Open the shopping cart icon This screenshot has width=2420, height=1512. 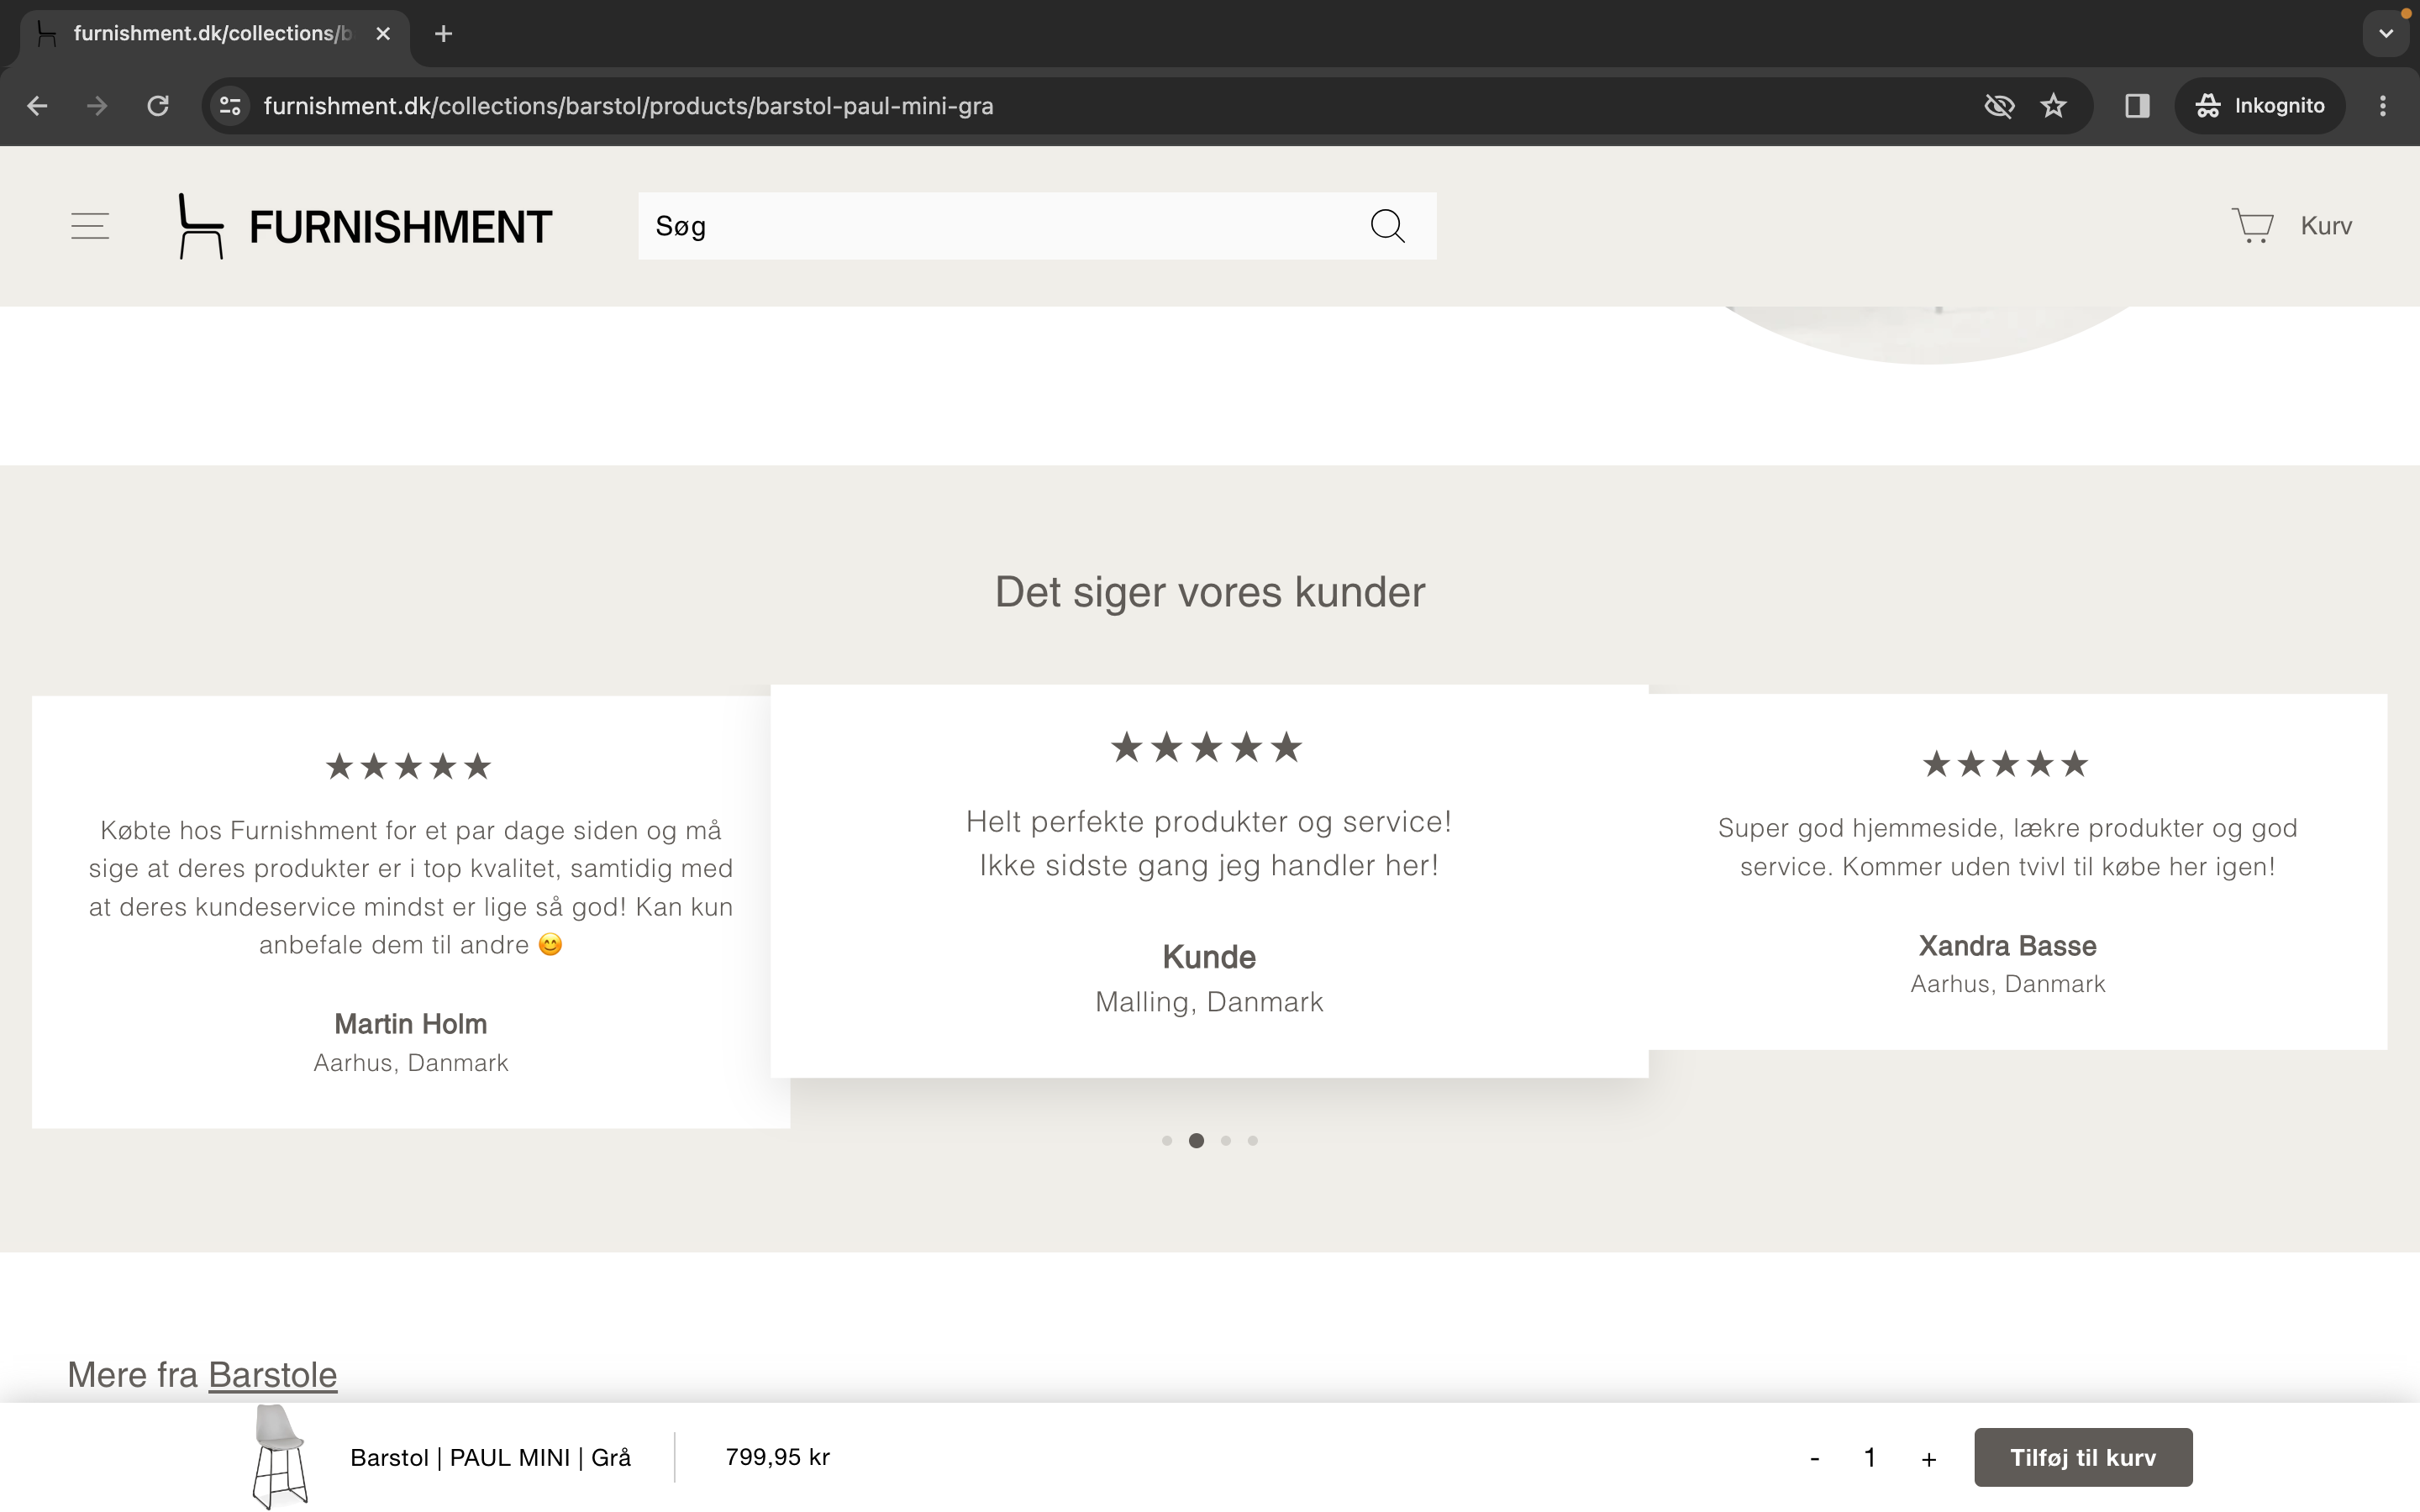pyautogui.click(x=2252, y=226)
